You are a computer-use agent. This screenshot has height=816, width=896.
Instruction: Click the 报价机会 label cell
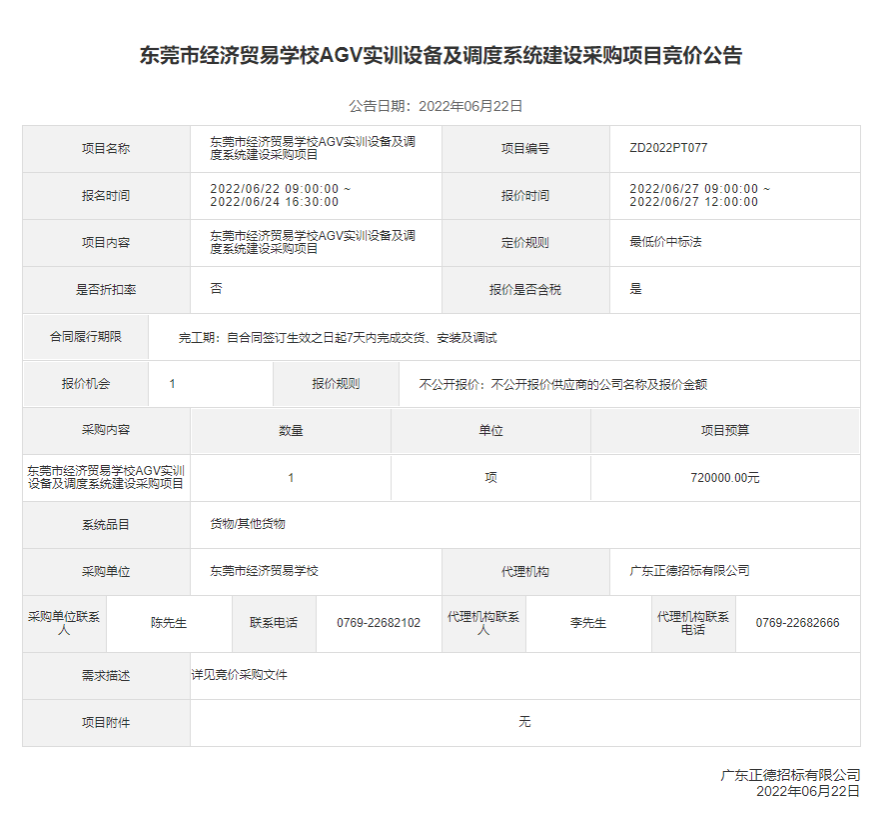[86, 384]
